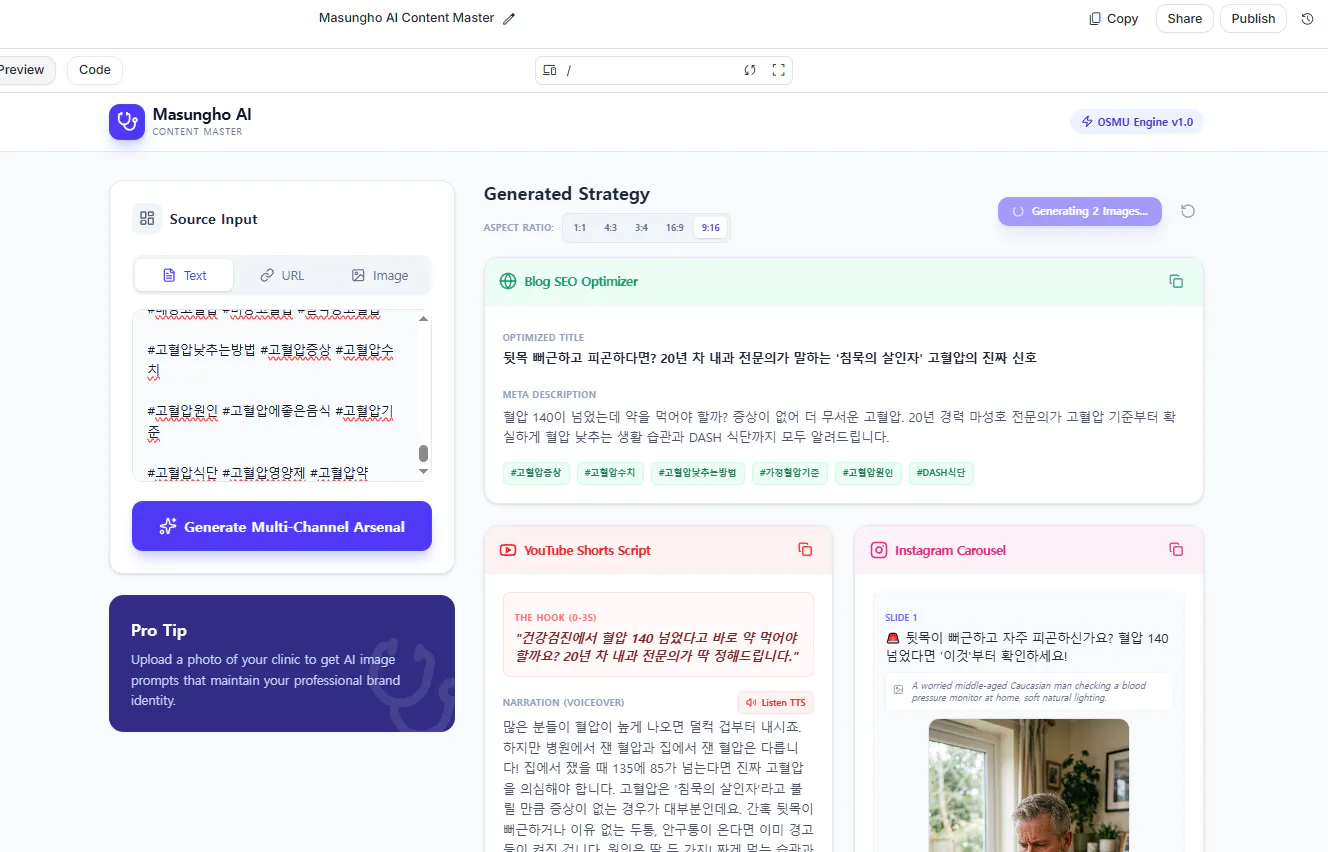
Task: Click the #가정혈압기준 tag
Action: pos(790,473)
